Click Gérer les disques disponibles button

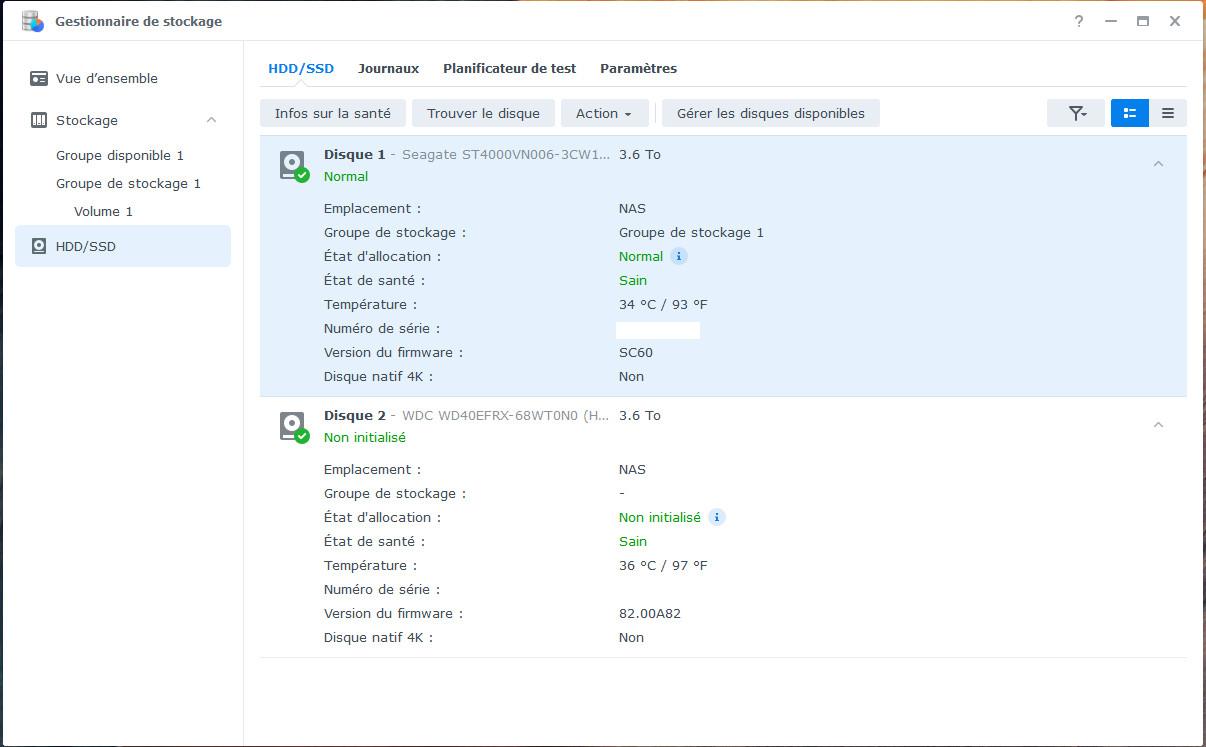click(x=770, y=113)
